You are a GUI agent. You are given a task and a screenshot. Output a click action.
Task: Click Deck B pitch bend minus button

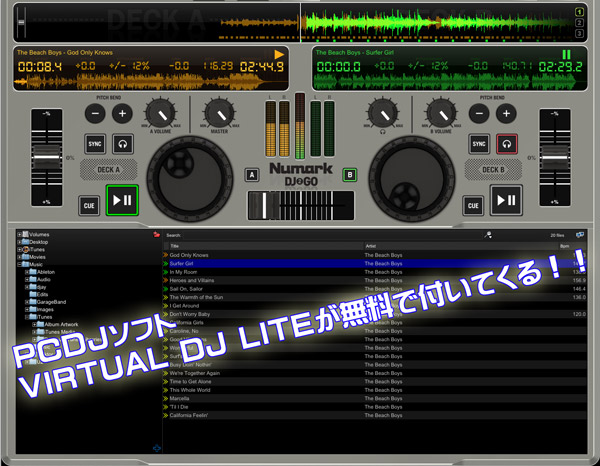click(479, 114)
